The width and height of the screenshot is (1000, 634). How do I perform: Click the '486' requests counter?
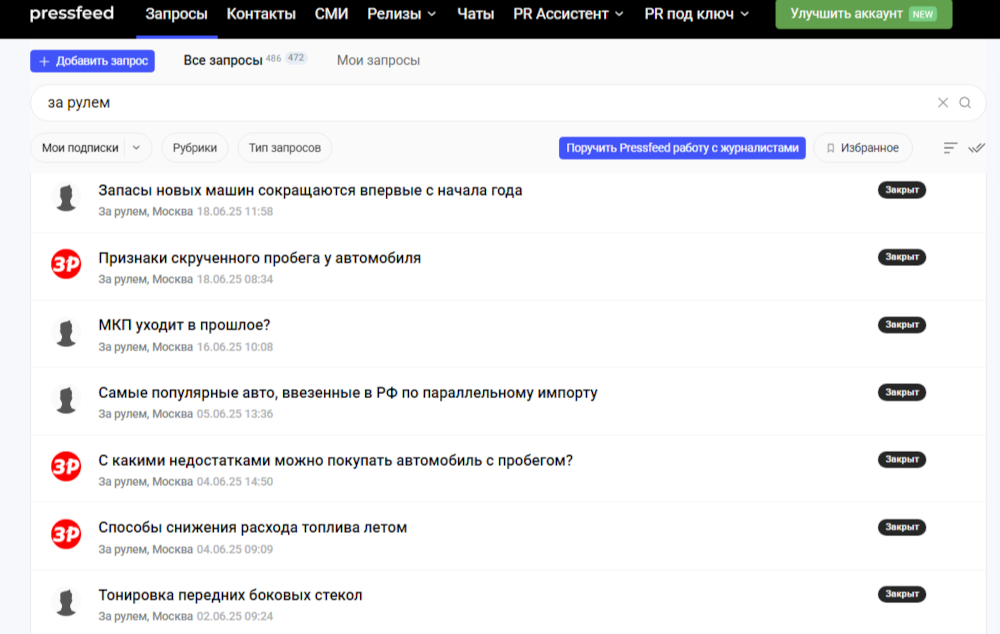tap(274, 58)
